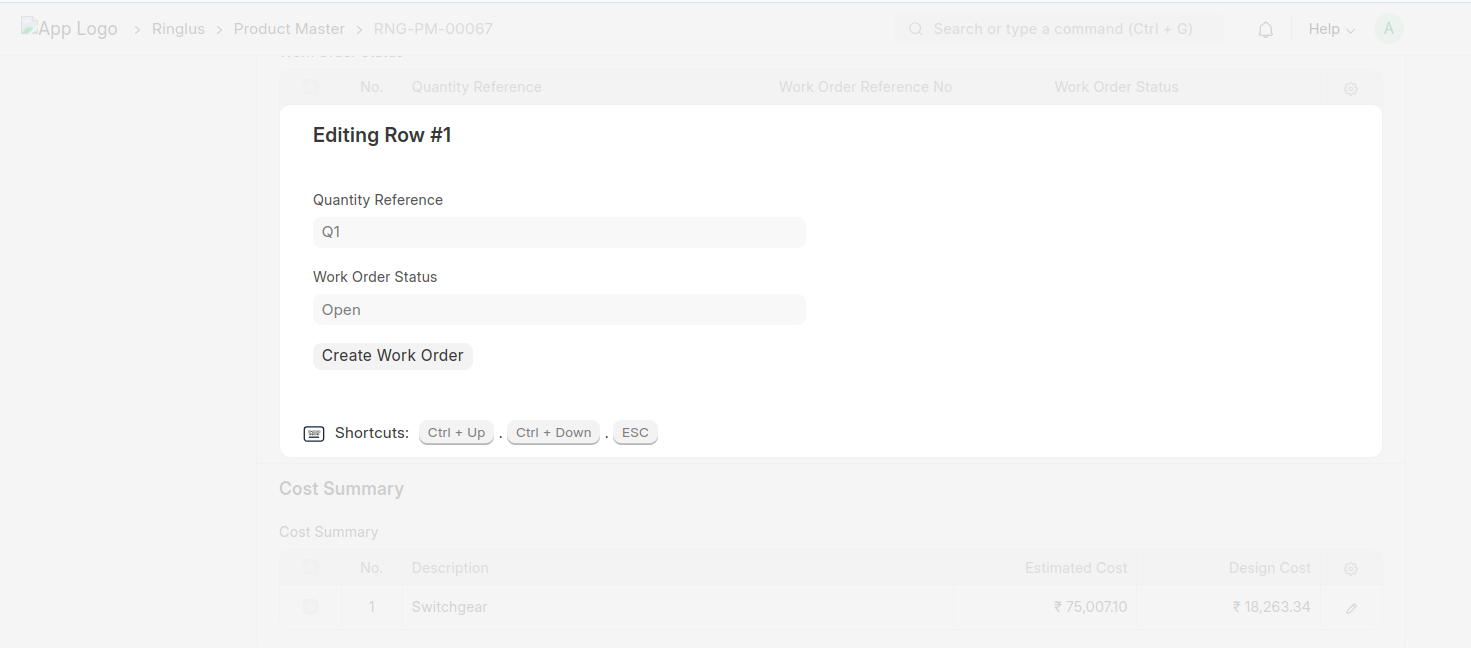This screenshot has width=1471, height=648.
Task: Click the search magnifier icon
Action: click(915, 30)
